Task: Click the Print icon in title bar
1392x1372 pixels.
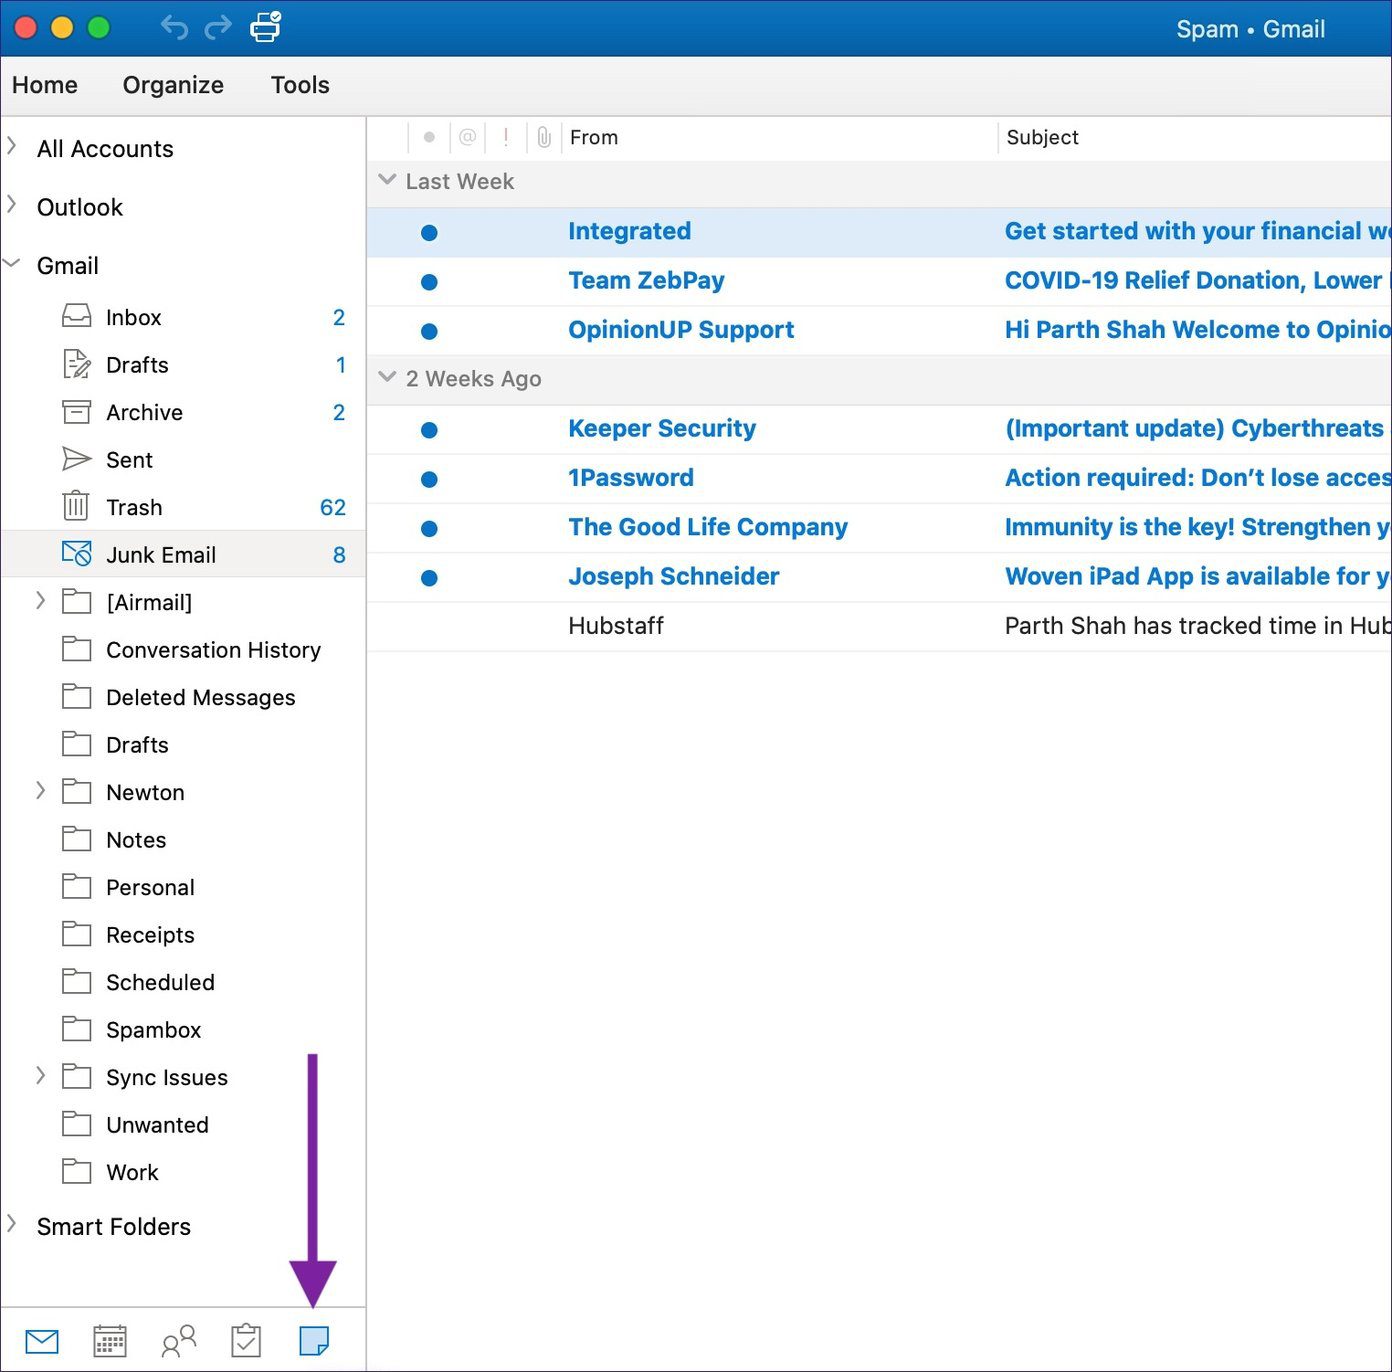Action: pyautogui.click(x=266, y=26)
